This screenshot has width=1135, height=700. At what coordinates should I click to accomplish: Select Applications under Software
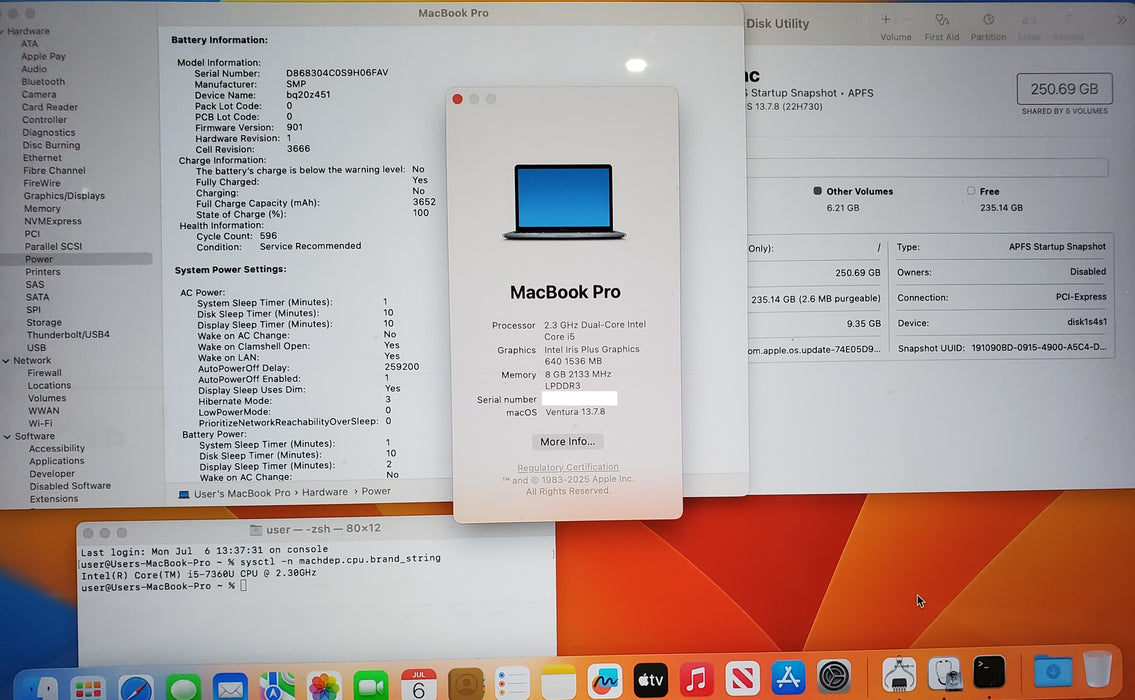(56, 461)
